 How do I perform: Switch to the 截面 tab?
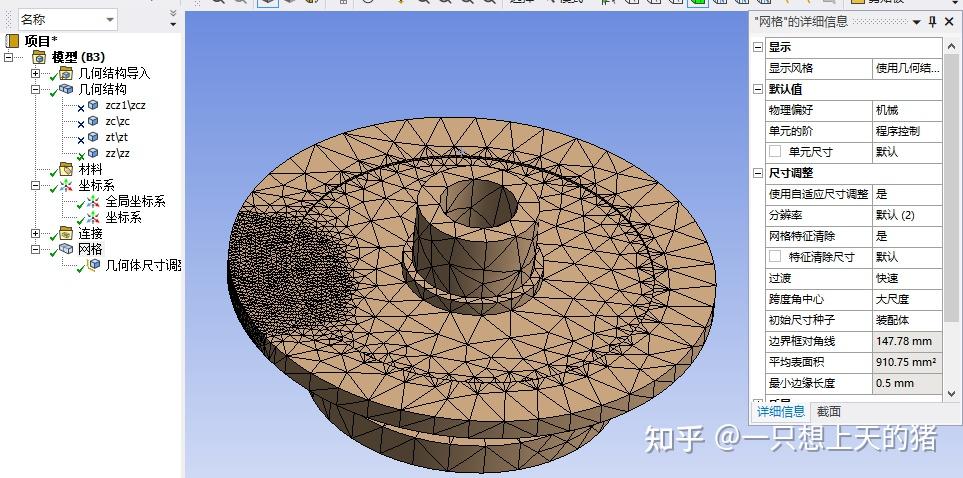coord(828,412)
